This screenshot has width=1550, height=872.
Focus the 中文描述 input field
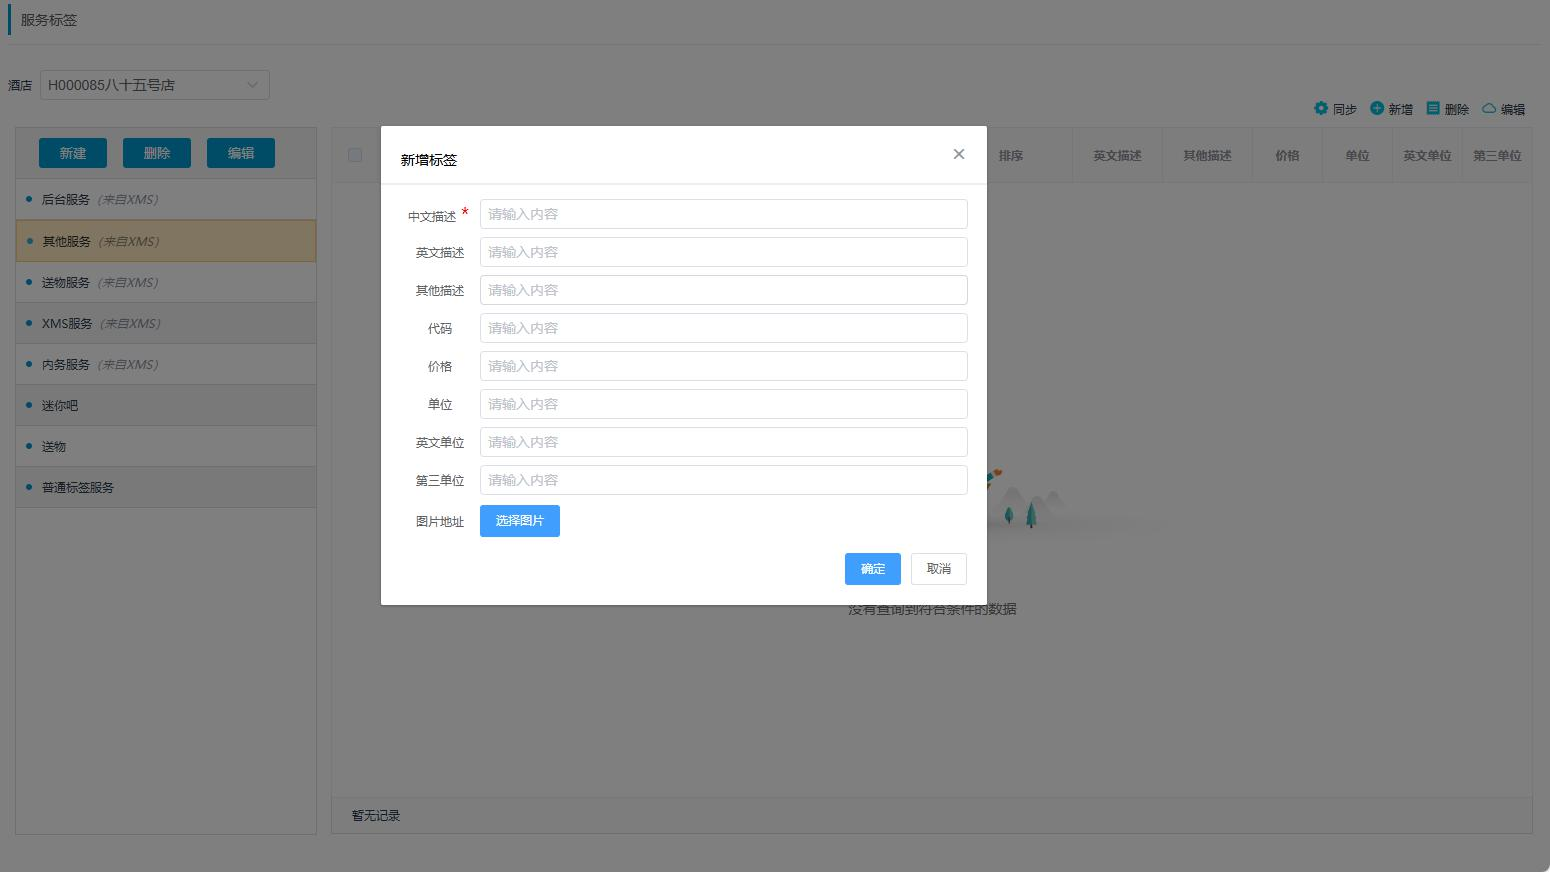click(723, 214)
